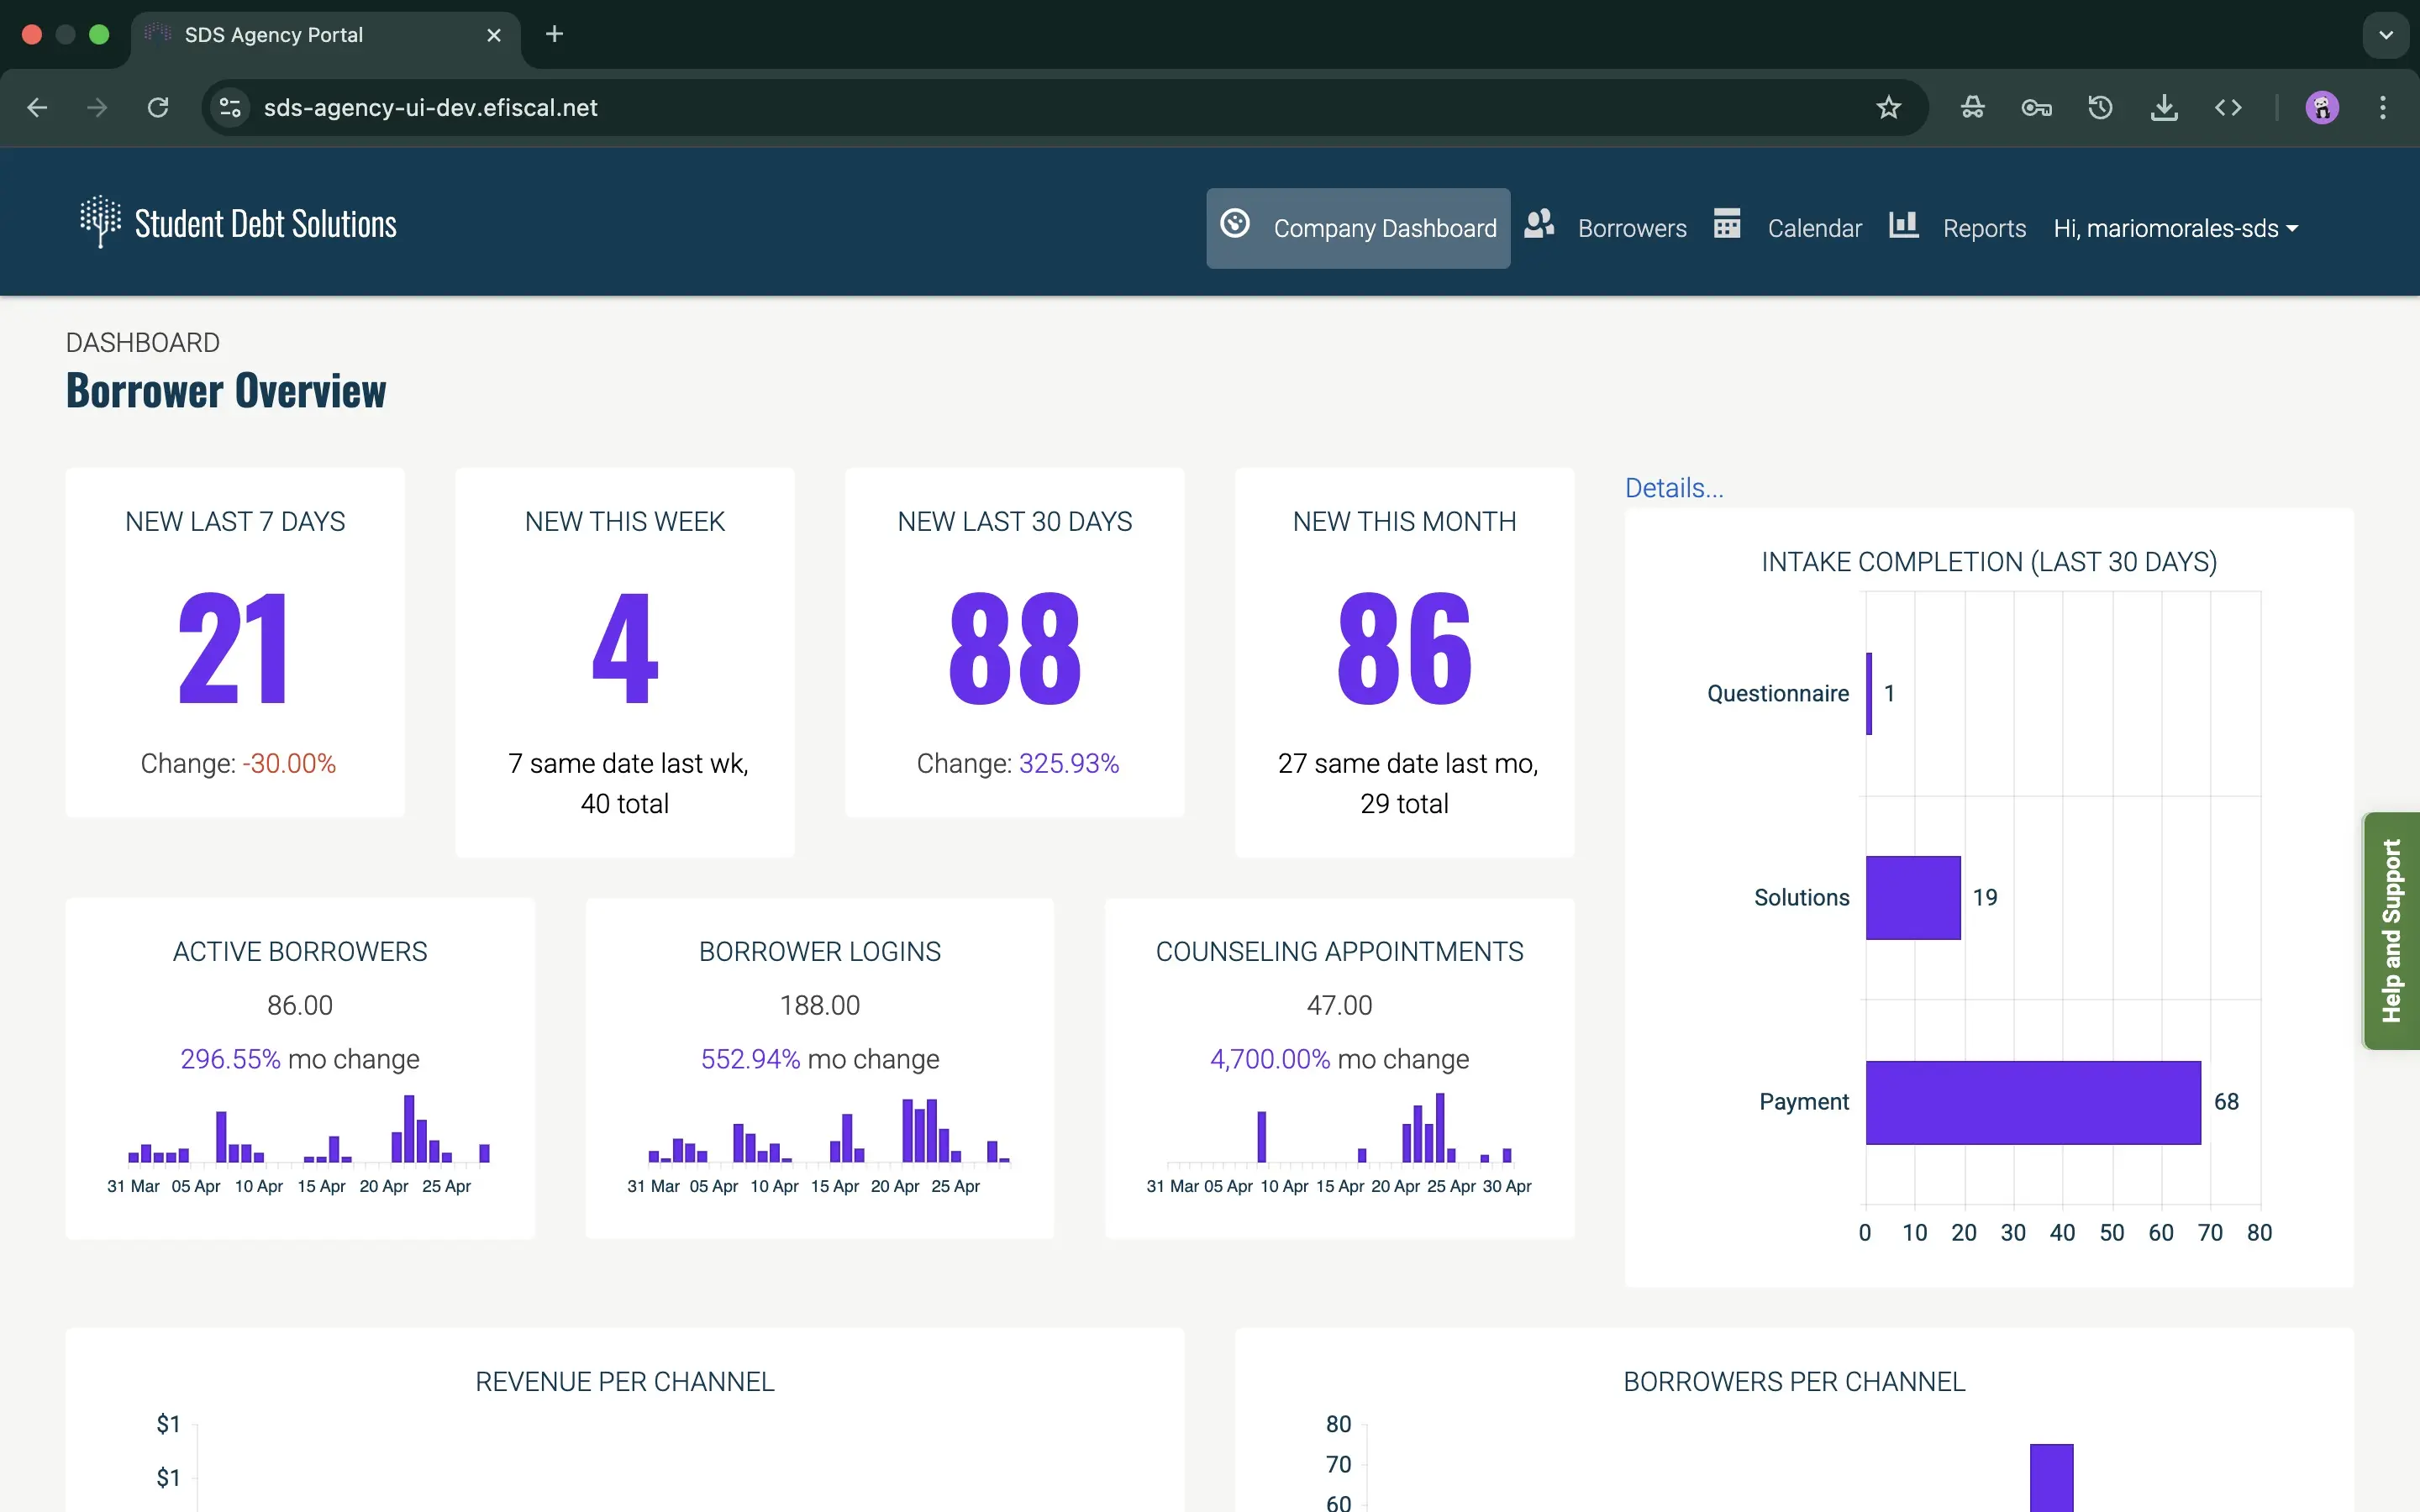The image size is (2420, 1512).
Task: Open the browser downloads icon
Action: tap(2164, 108)
